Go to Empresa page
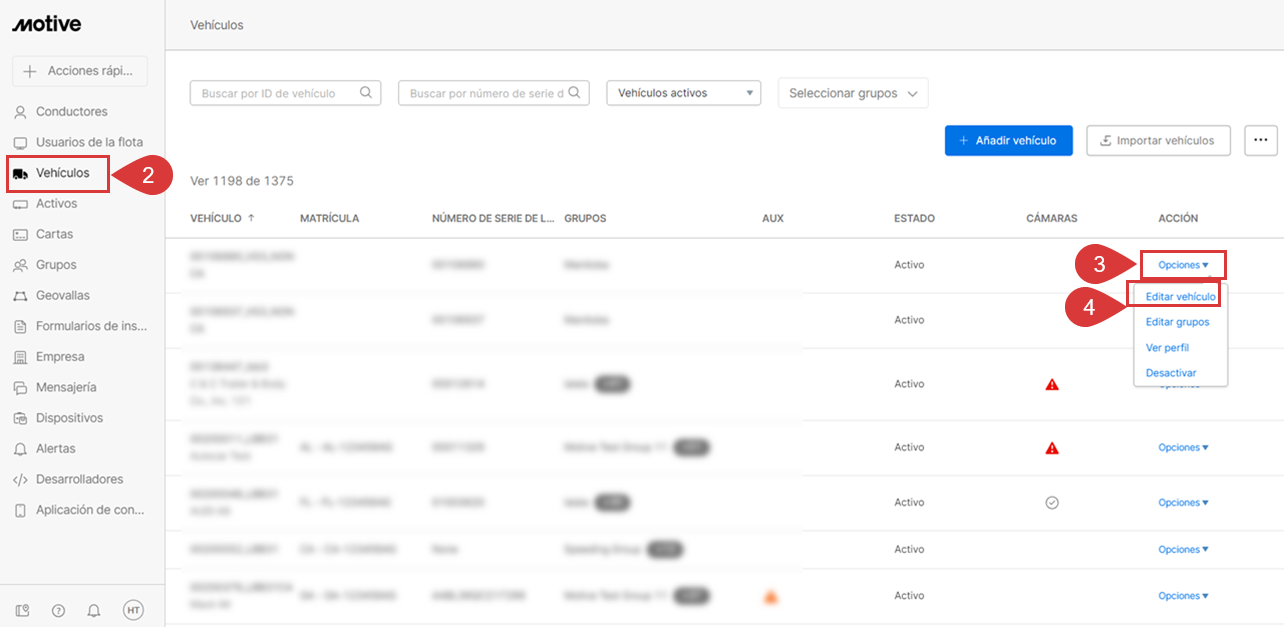 [x=60, y=356]
